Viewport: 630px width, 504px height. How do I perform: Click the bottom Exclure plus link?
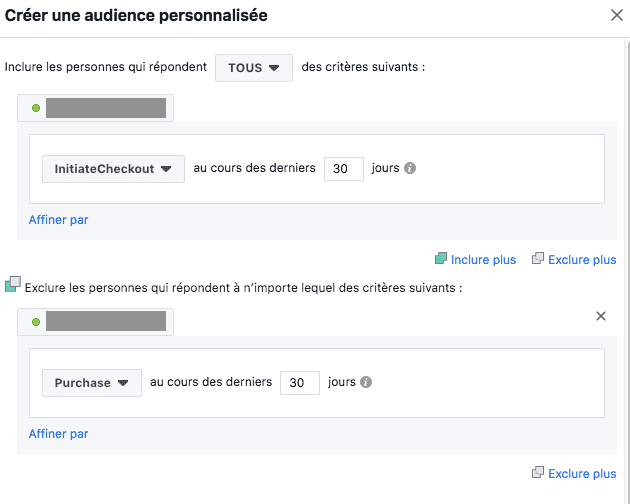coord(582,474)
